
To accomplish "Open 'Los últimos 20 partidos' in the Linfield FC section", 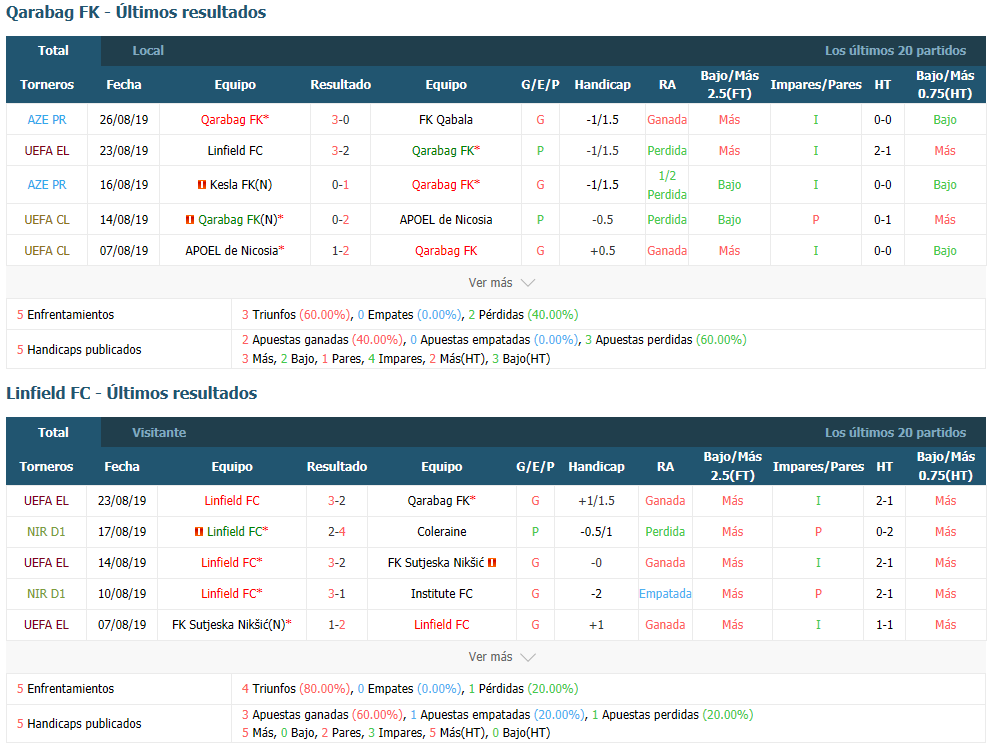I will coord(895,433).
